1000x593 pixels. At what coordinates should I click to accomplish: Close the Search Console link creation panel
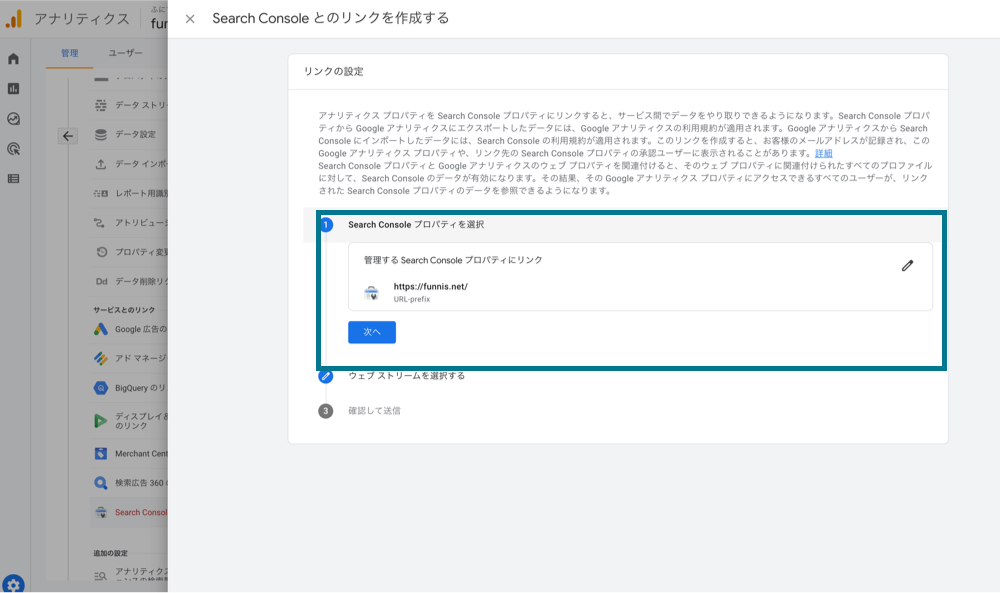(x=190, y=19)
